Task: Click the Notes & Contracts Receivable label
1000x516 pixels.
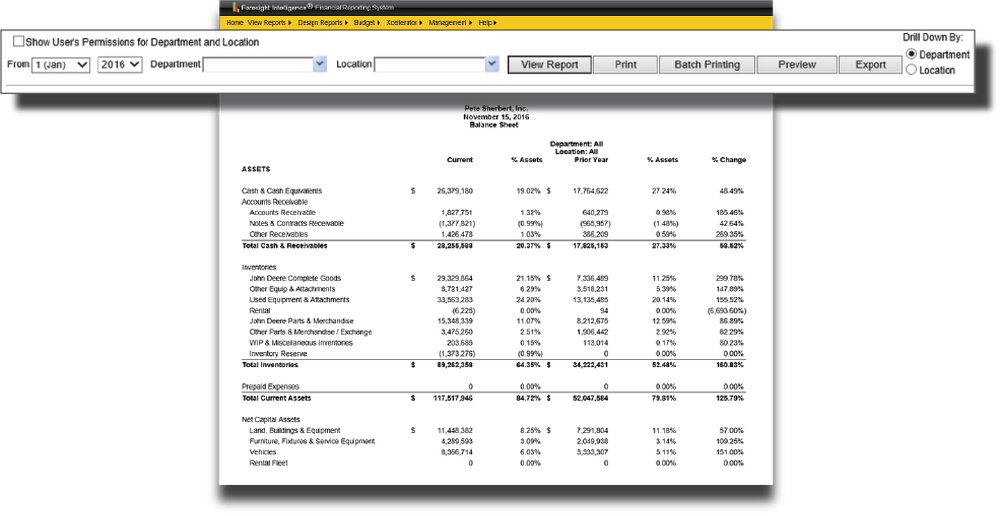Action: (297, 223)
